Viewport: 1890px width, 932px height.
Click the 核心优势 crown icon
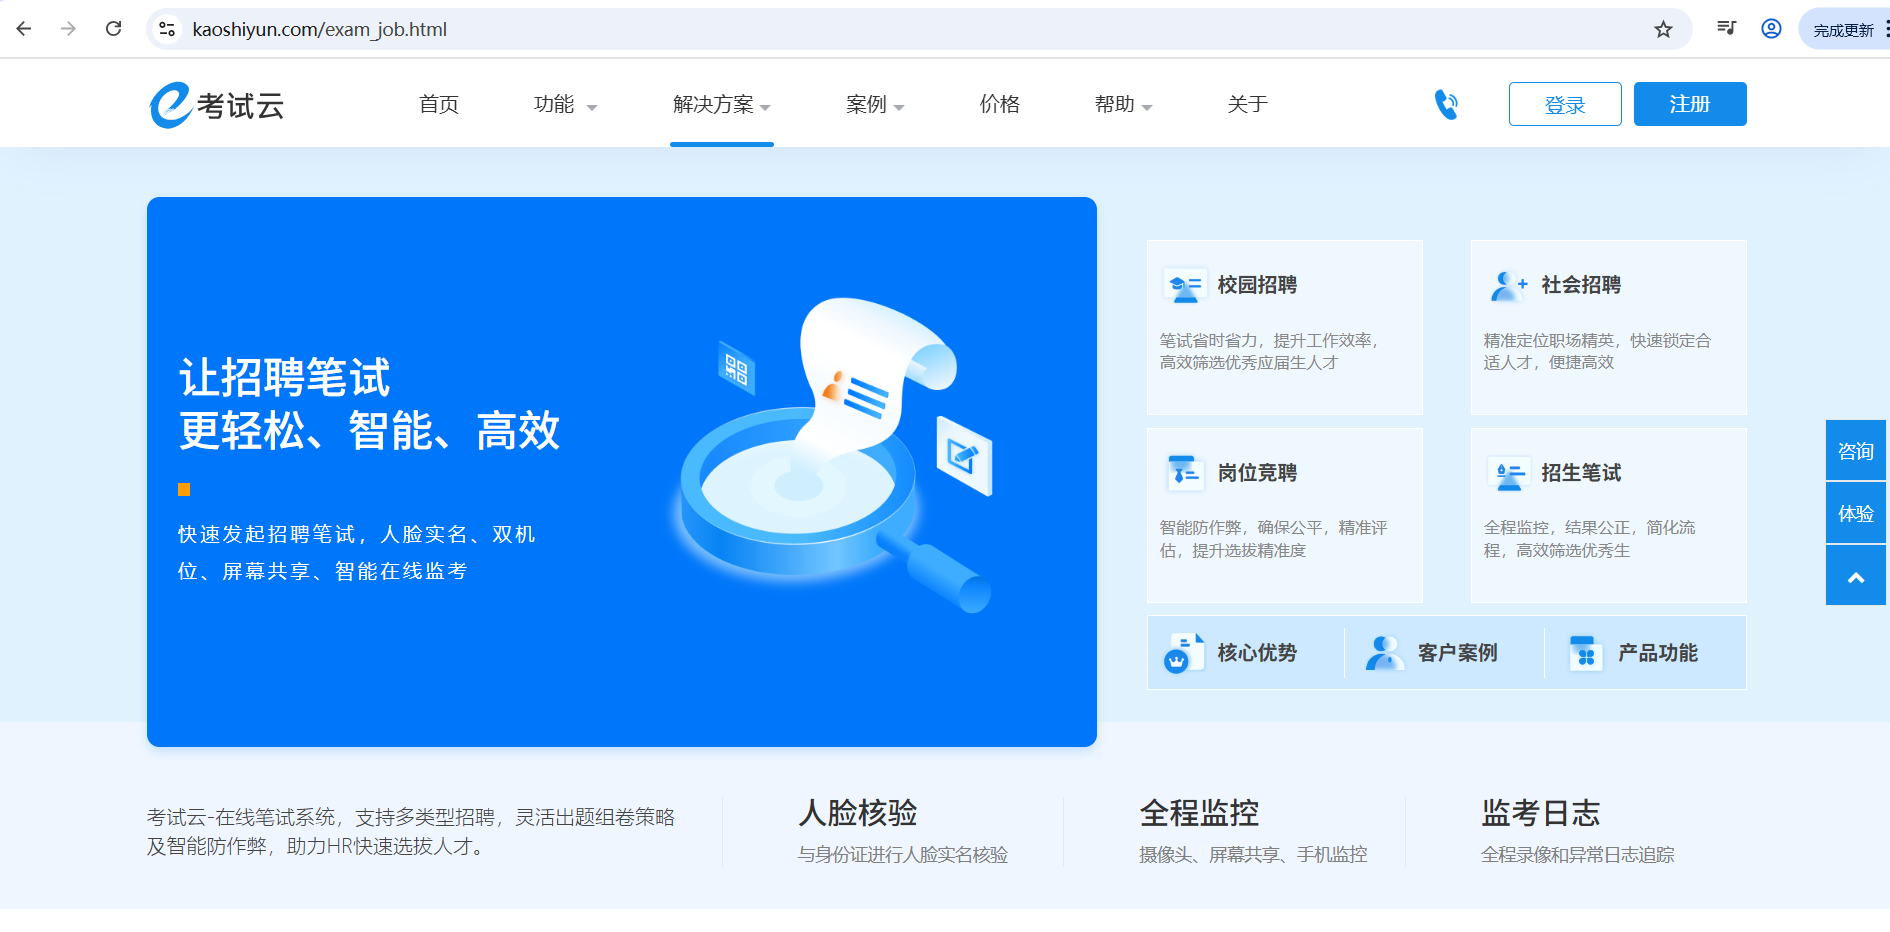point(1183,654)
